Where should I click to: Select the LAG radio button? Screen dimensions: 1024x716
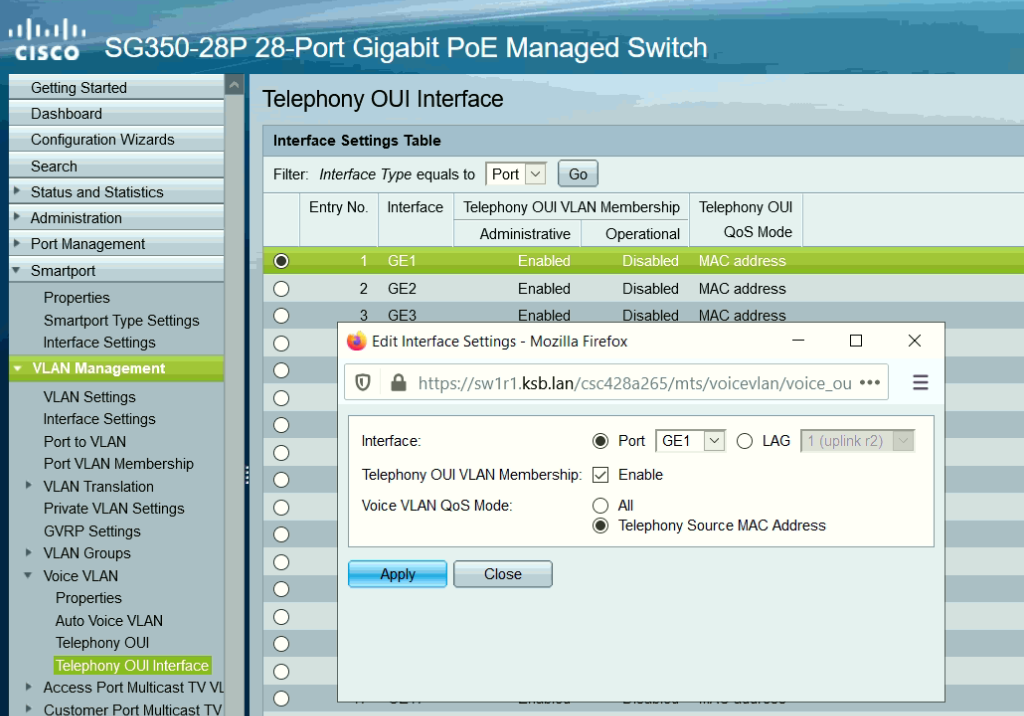click(744, 441)
